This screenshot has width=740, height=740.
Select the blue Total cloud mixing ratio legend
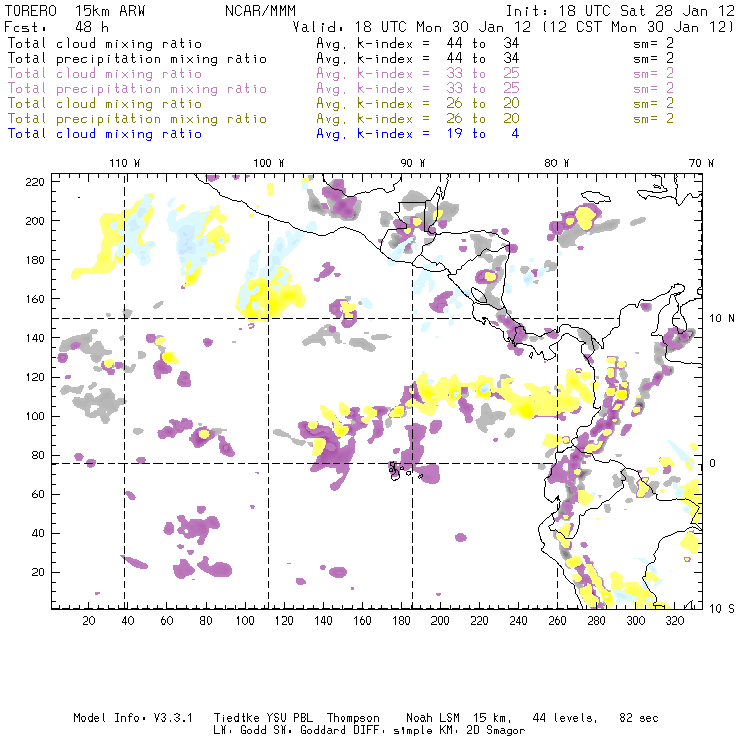click(x=105, y=134)
